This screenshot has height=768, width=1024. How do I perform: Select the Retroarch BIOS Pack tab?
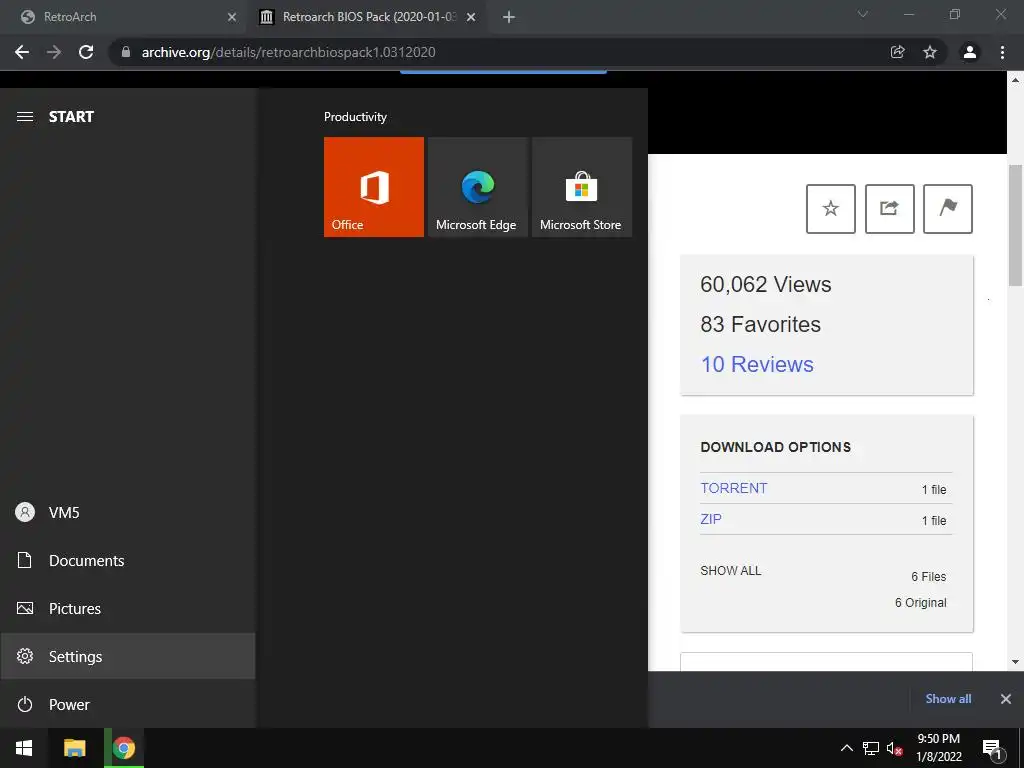pos(366,17)
